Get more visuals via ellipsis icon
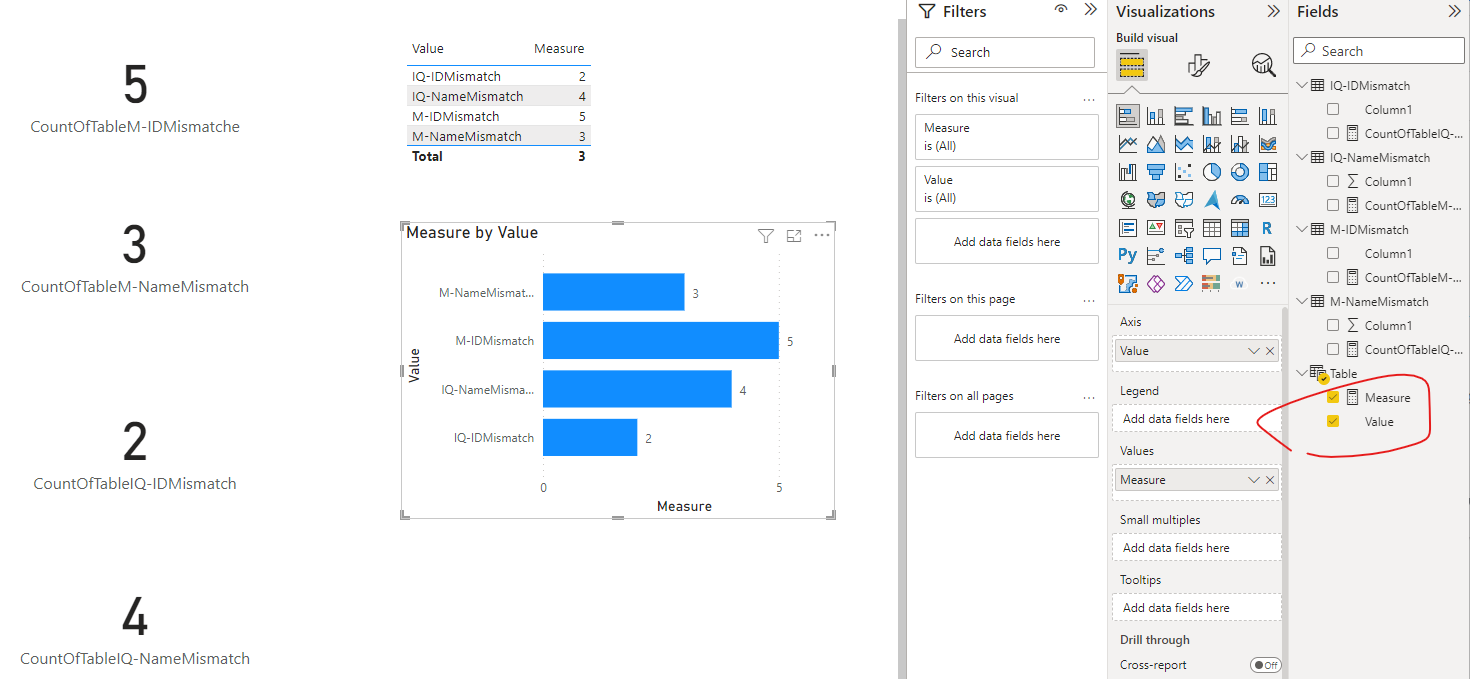 pos(1268,284)
